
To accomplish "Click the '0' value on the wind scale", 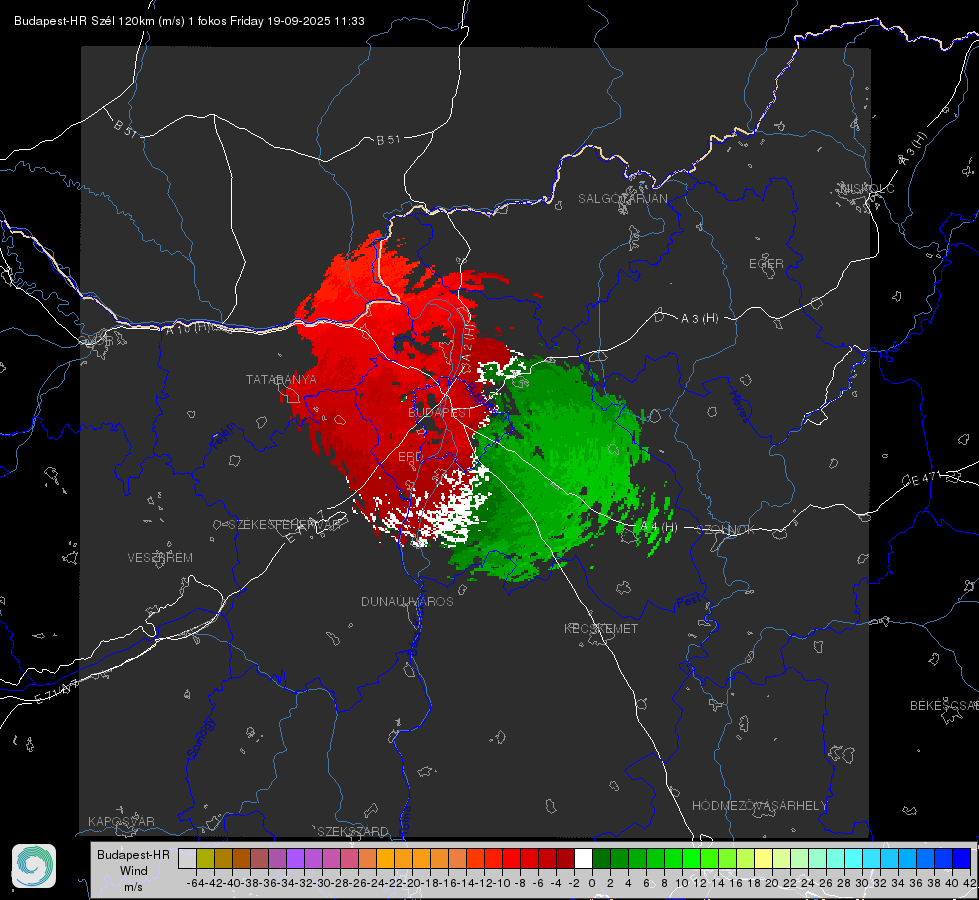I will tap(592, 883).
